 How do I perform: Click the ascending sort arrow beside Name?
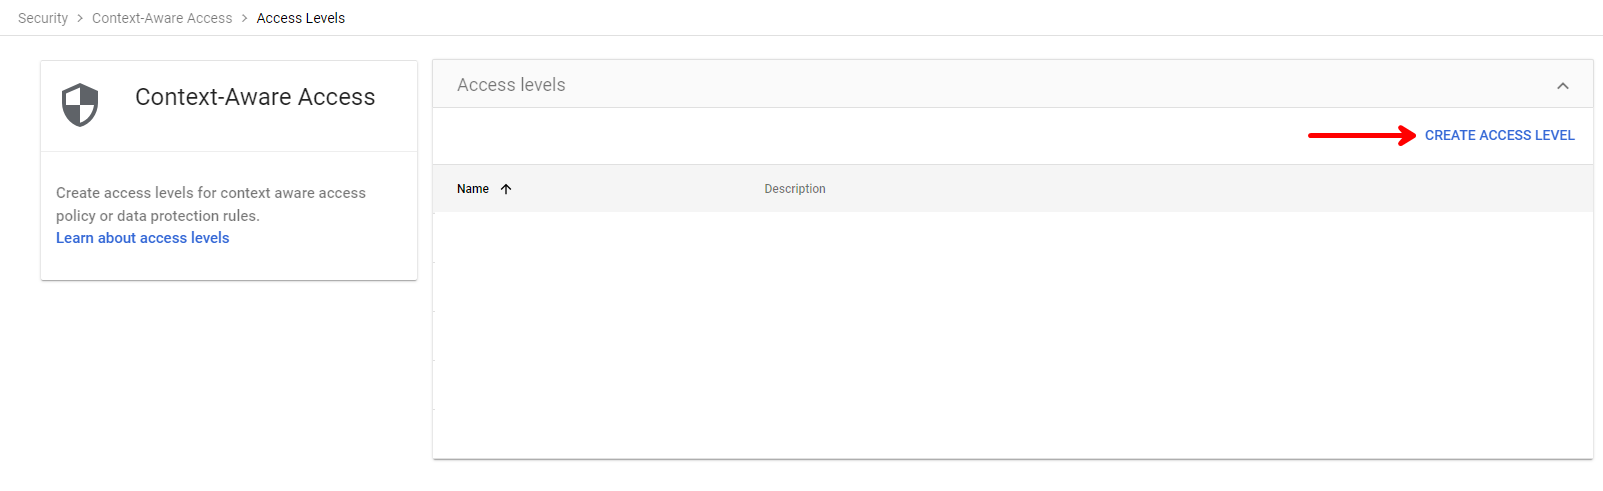(506, 189)
